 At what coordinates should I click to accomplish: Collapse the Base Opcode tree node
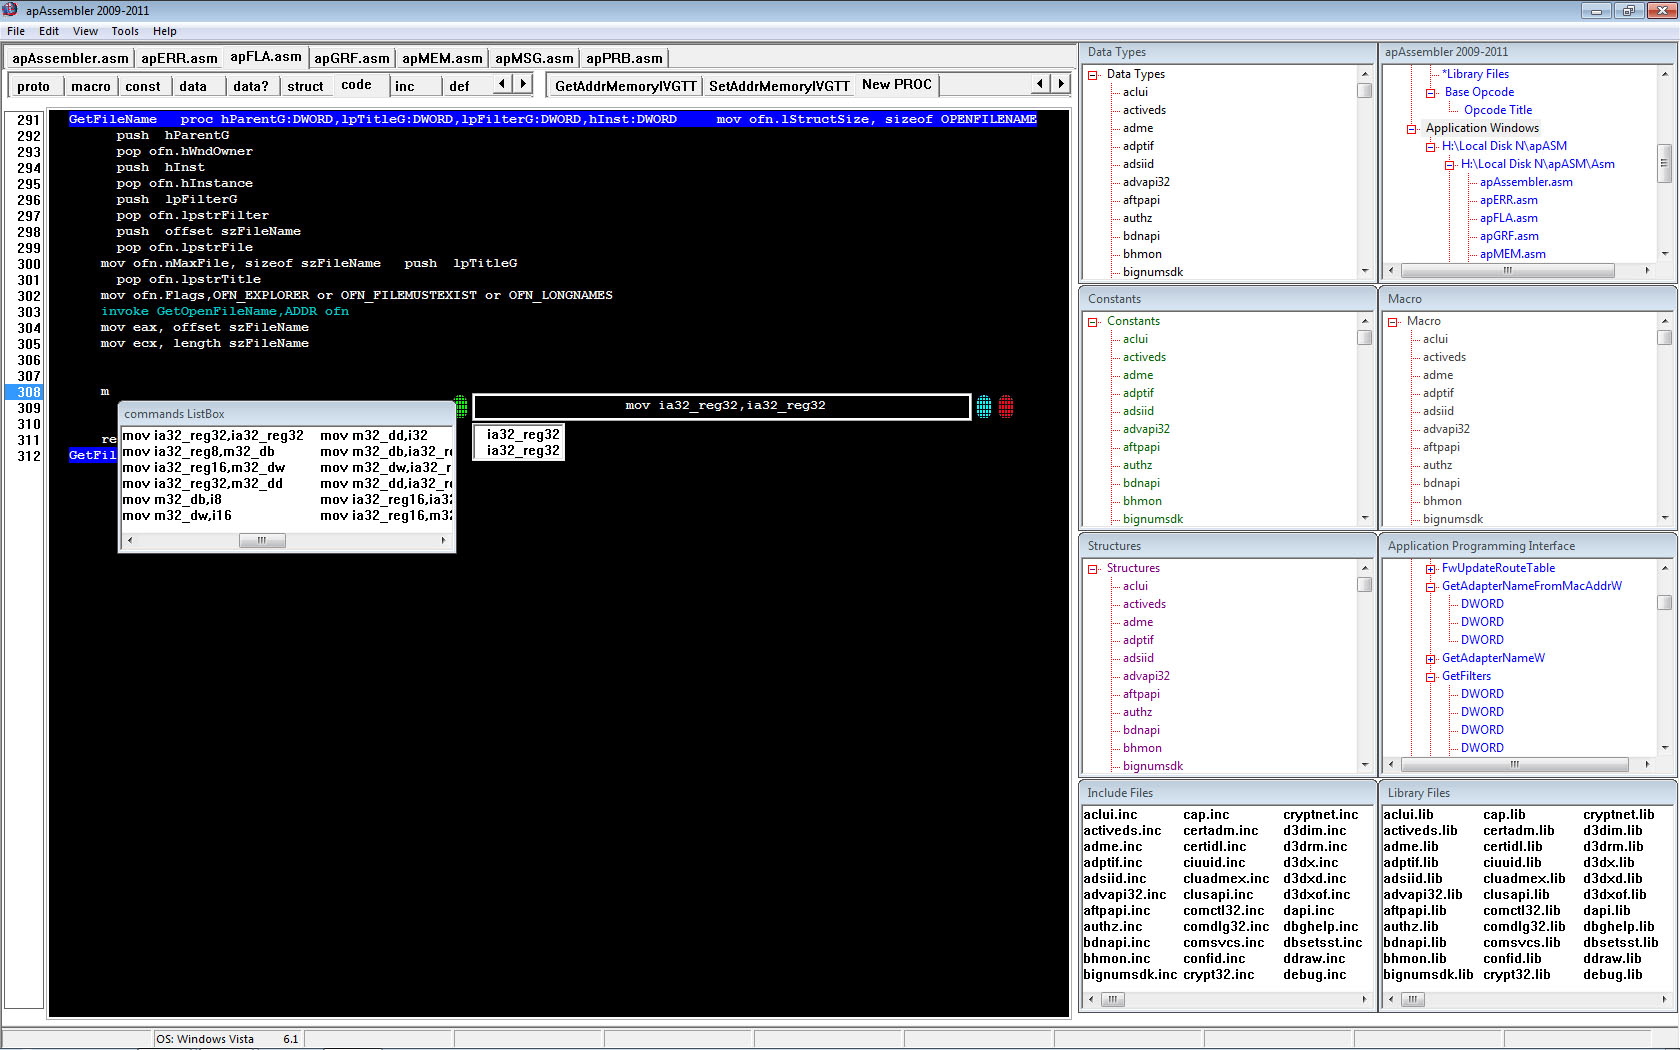pos(1431,93)
